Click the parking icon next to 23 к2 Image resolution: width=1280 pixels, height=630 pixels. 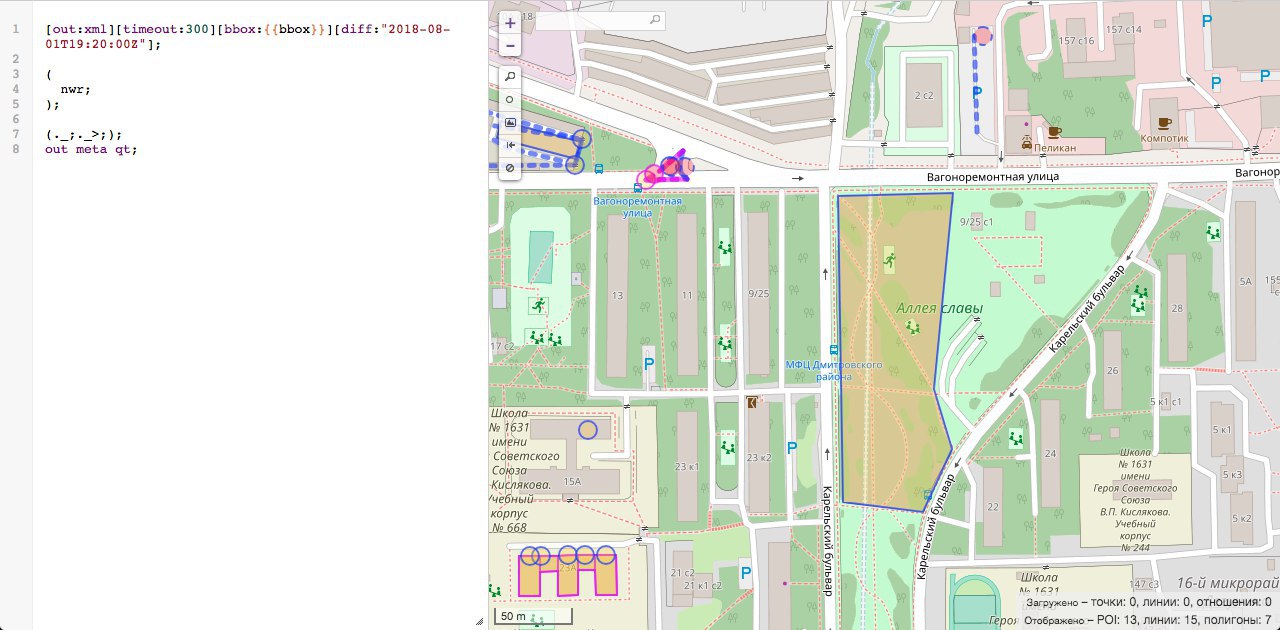click(792, 447)
